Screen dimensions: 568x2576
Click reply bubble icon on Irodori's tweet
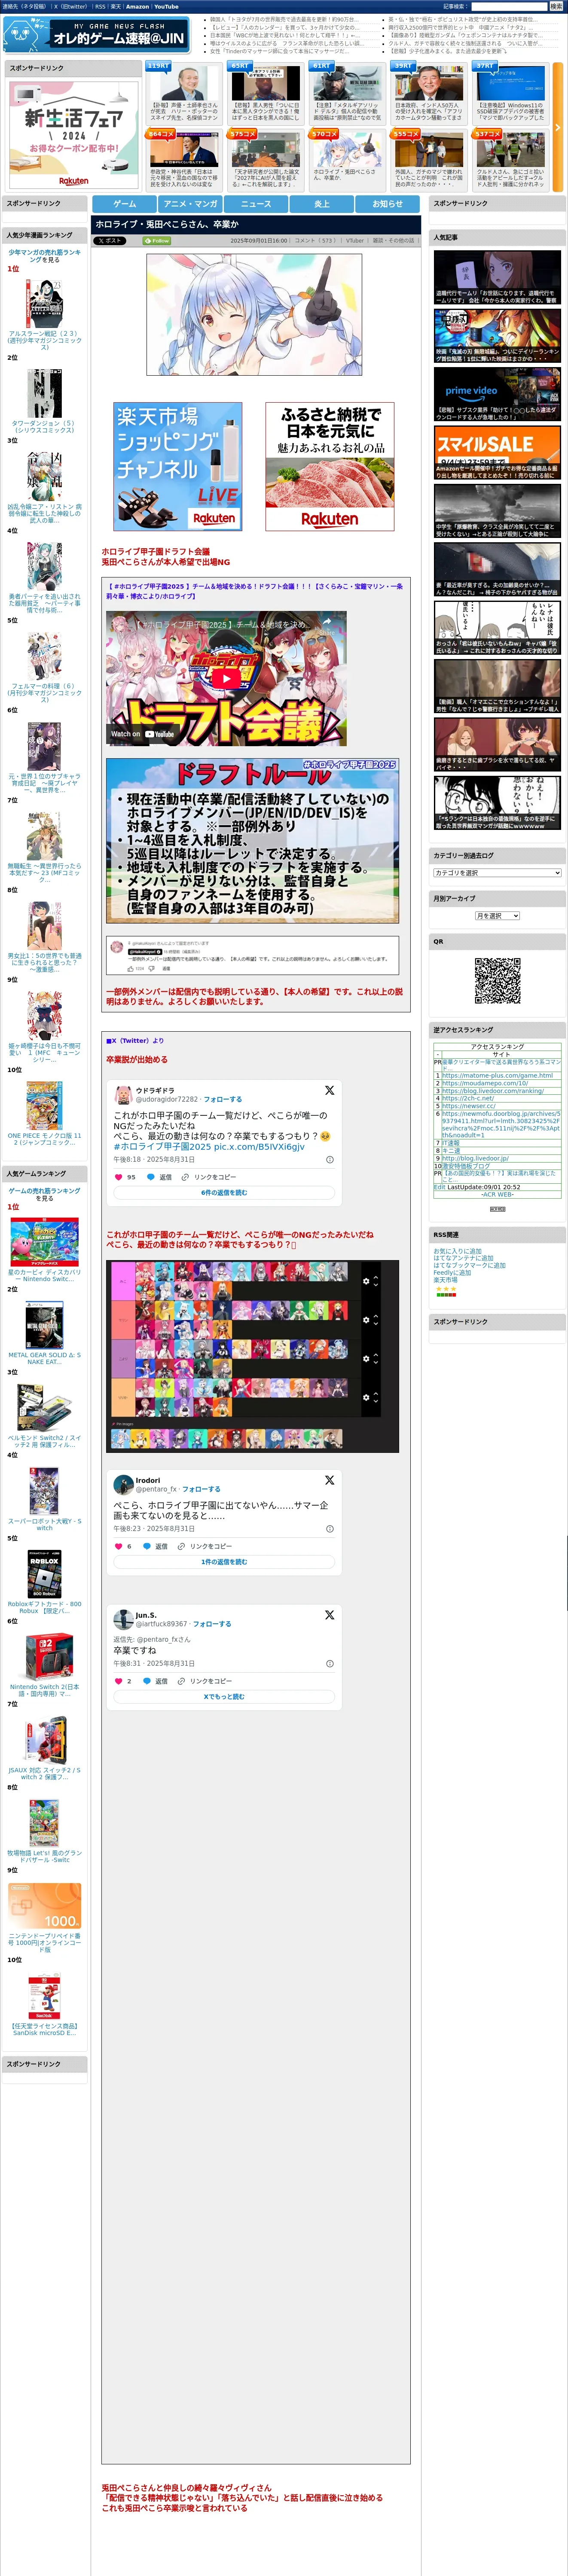[147, 1546]
